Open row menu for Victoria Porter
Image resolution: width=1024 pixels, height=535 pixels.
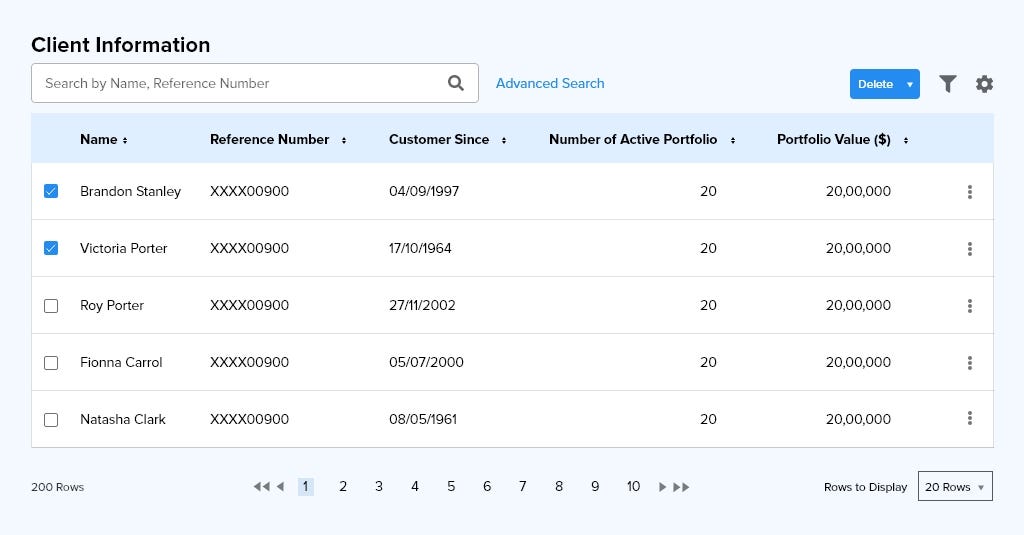tap(970, 248)
